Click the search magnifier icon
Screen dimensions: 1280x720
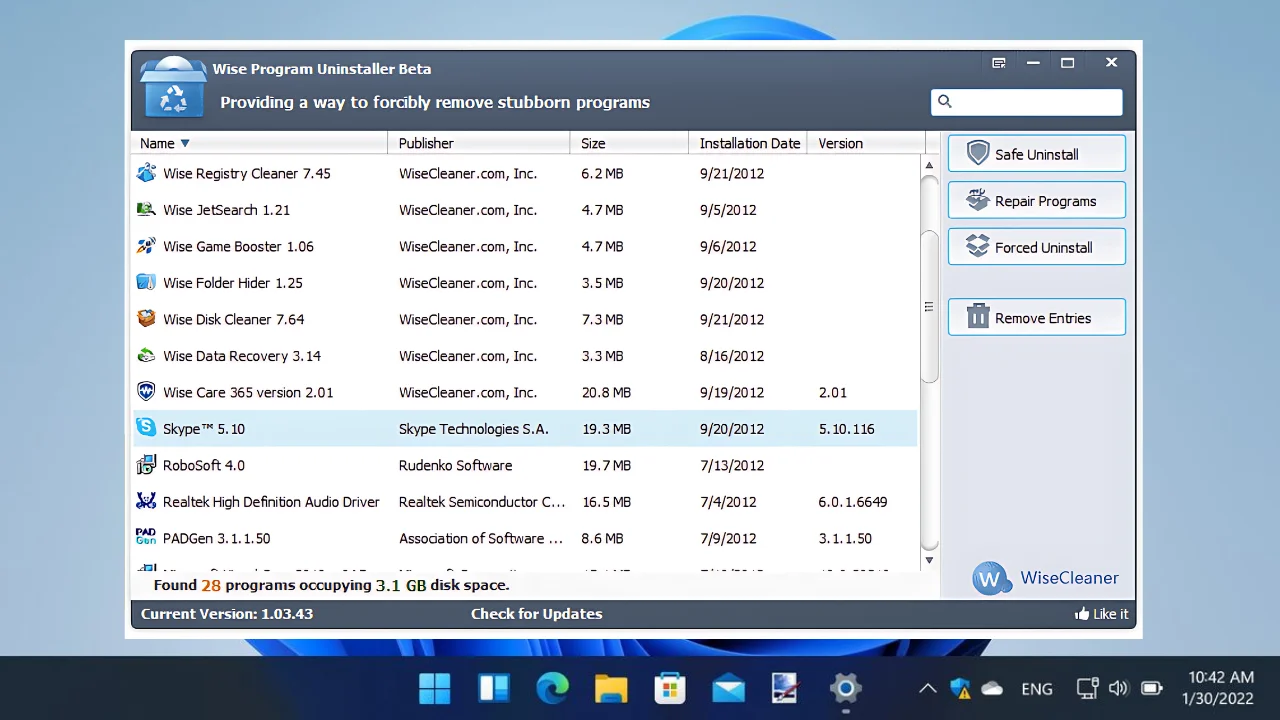[x=945, y=102]
